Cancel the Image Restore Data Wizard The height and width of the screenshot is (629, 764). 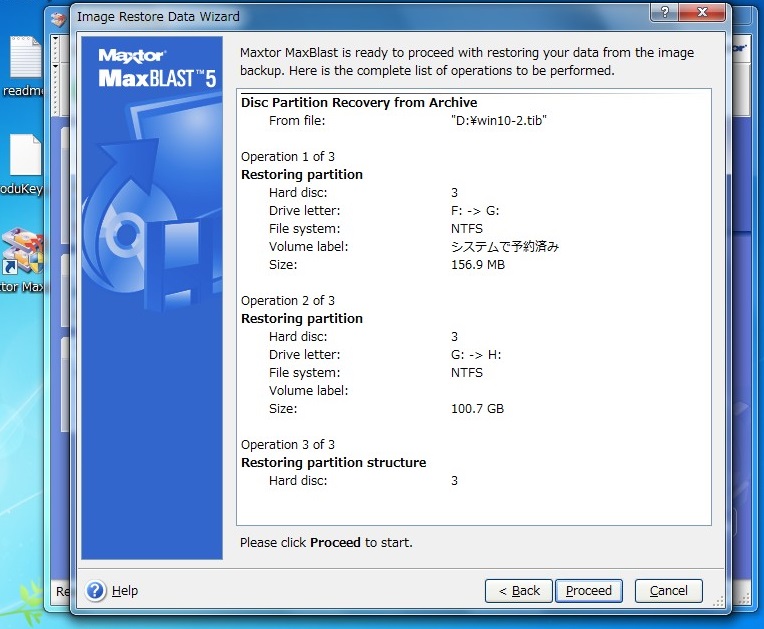coord(668,591)
